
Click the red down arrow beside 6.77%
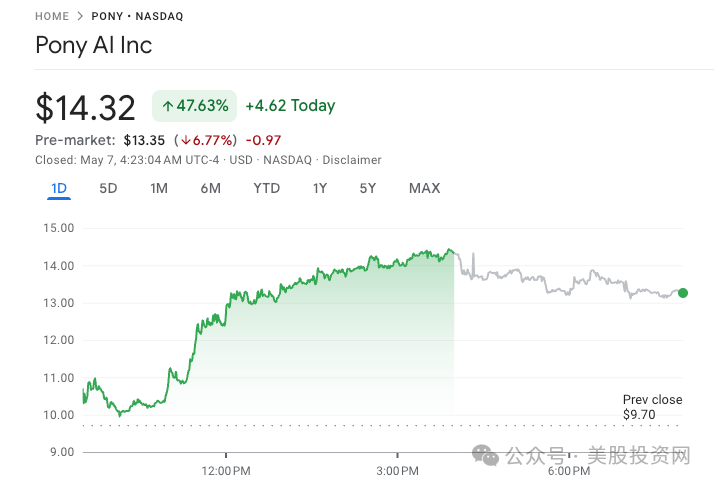point(186,140)
